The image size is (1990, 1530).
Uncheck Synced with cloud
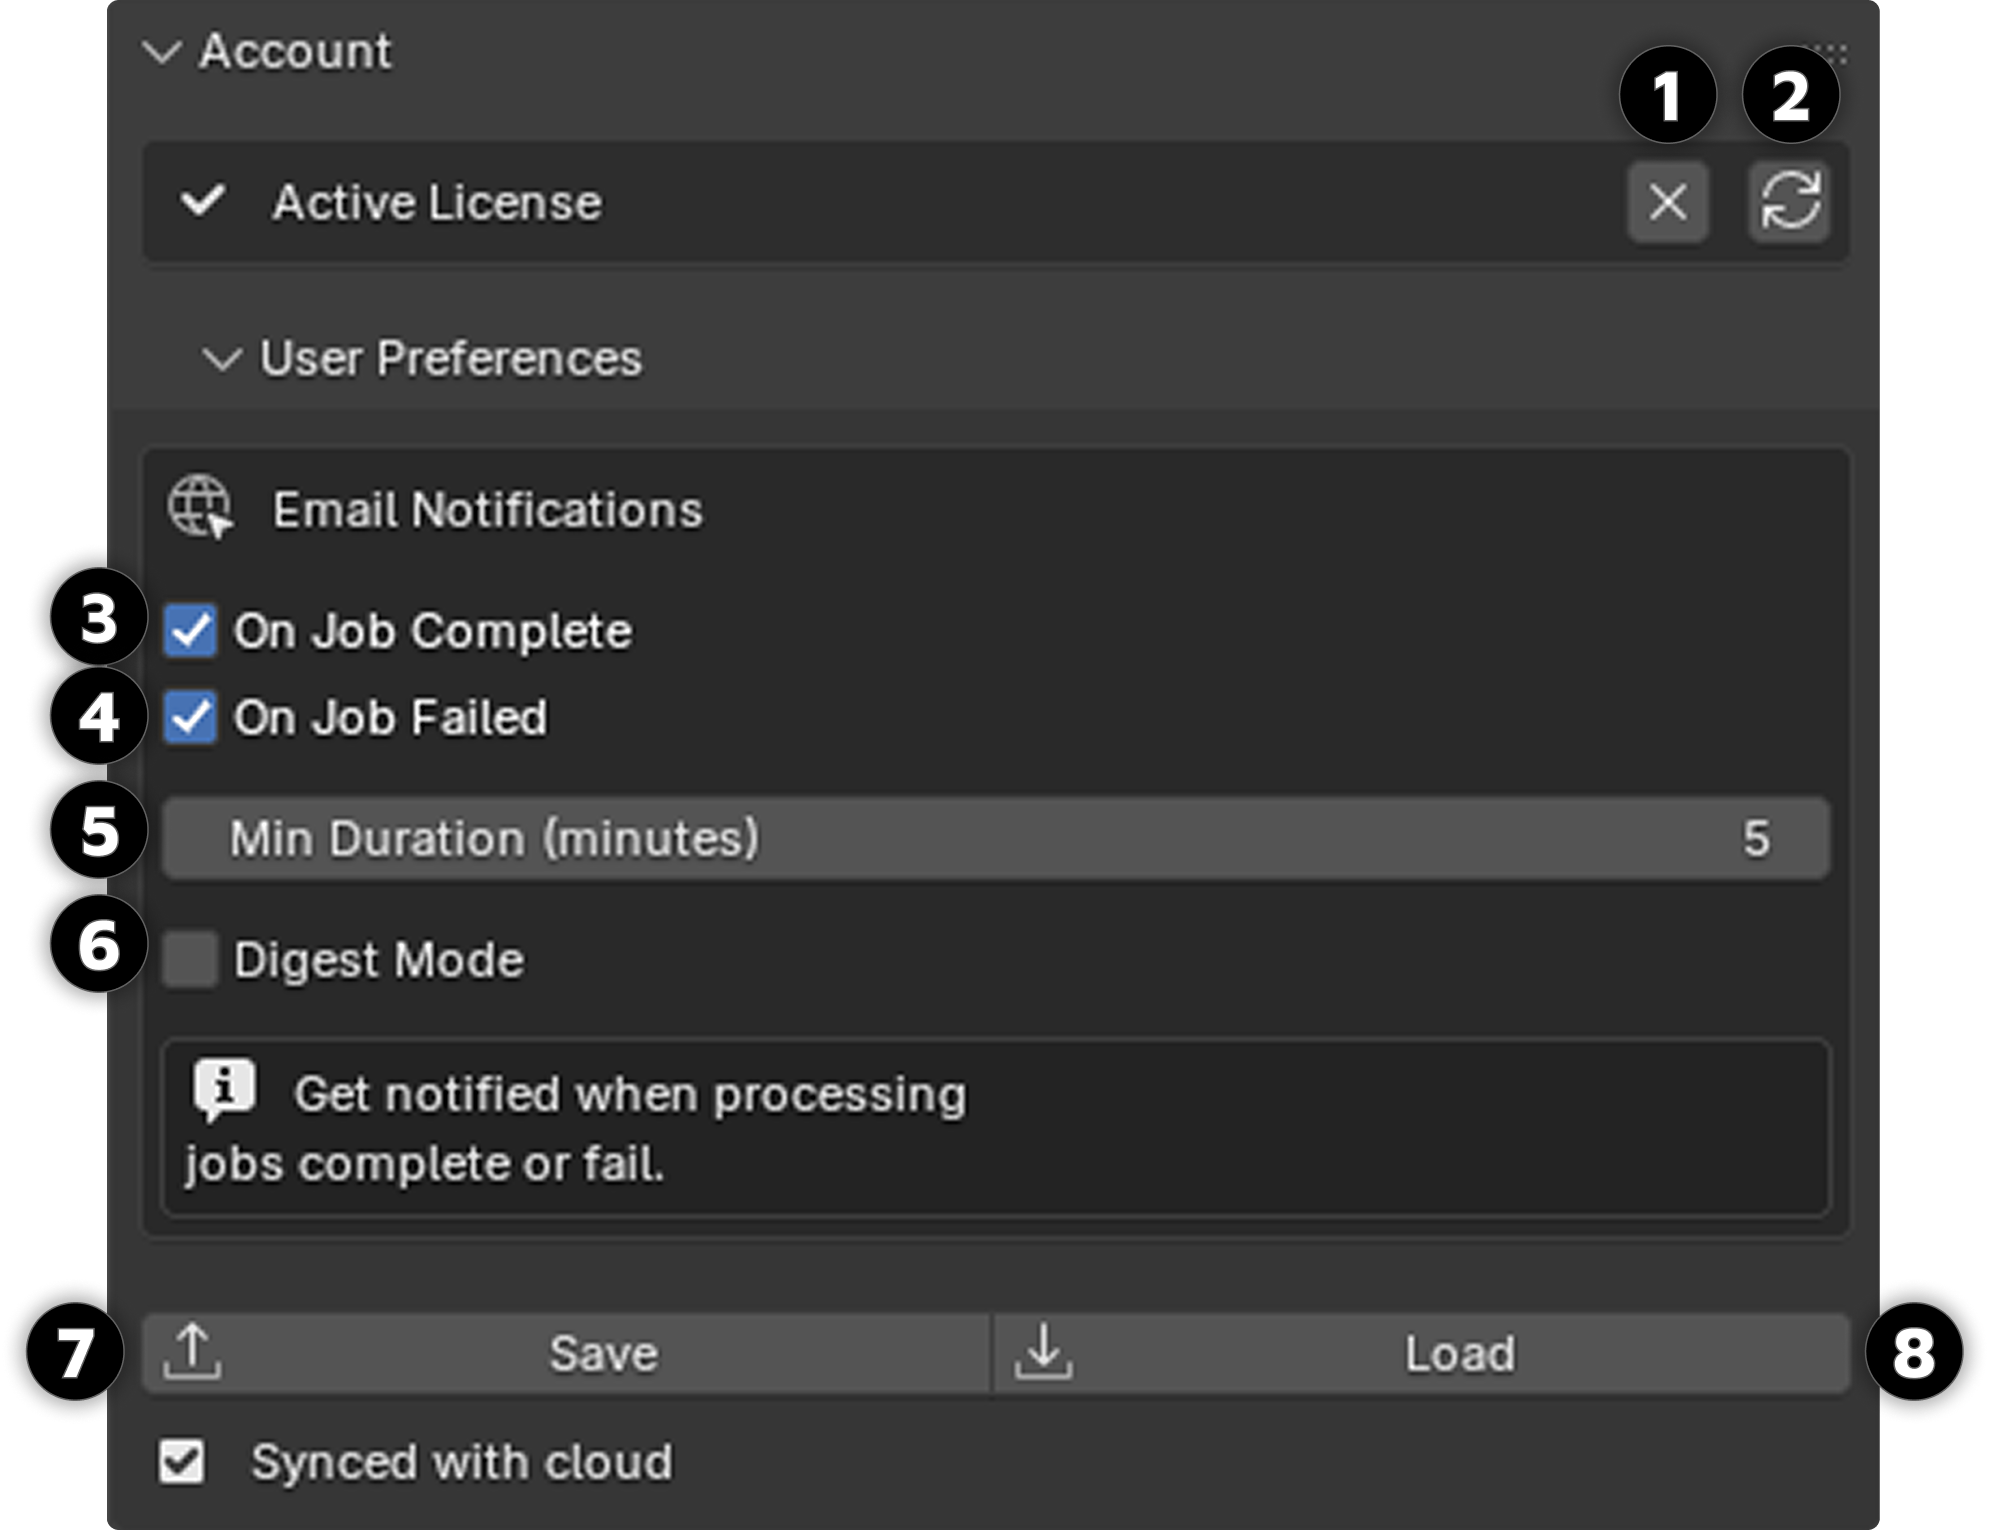(x=182, y=1463)
